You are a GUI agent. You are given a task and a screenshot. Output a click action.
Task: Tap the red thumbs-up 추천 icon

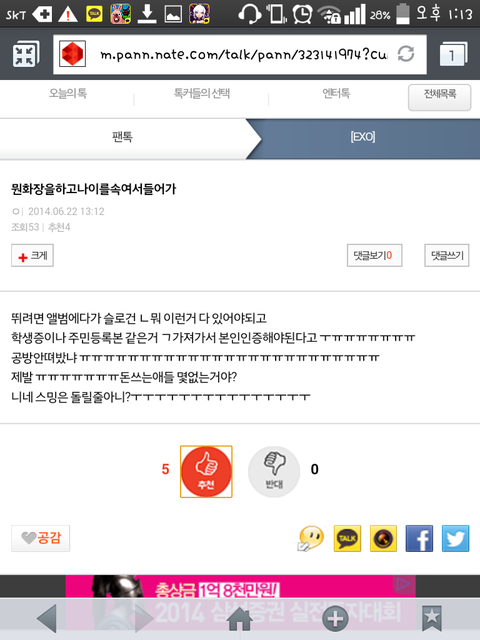[206, 471]
